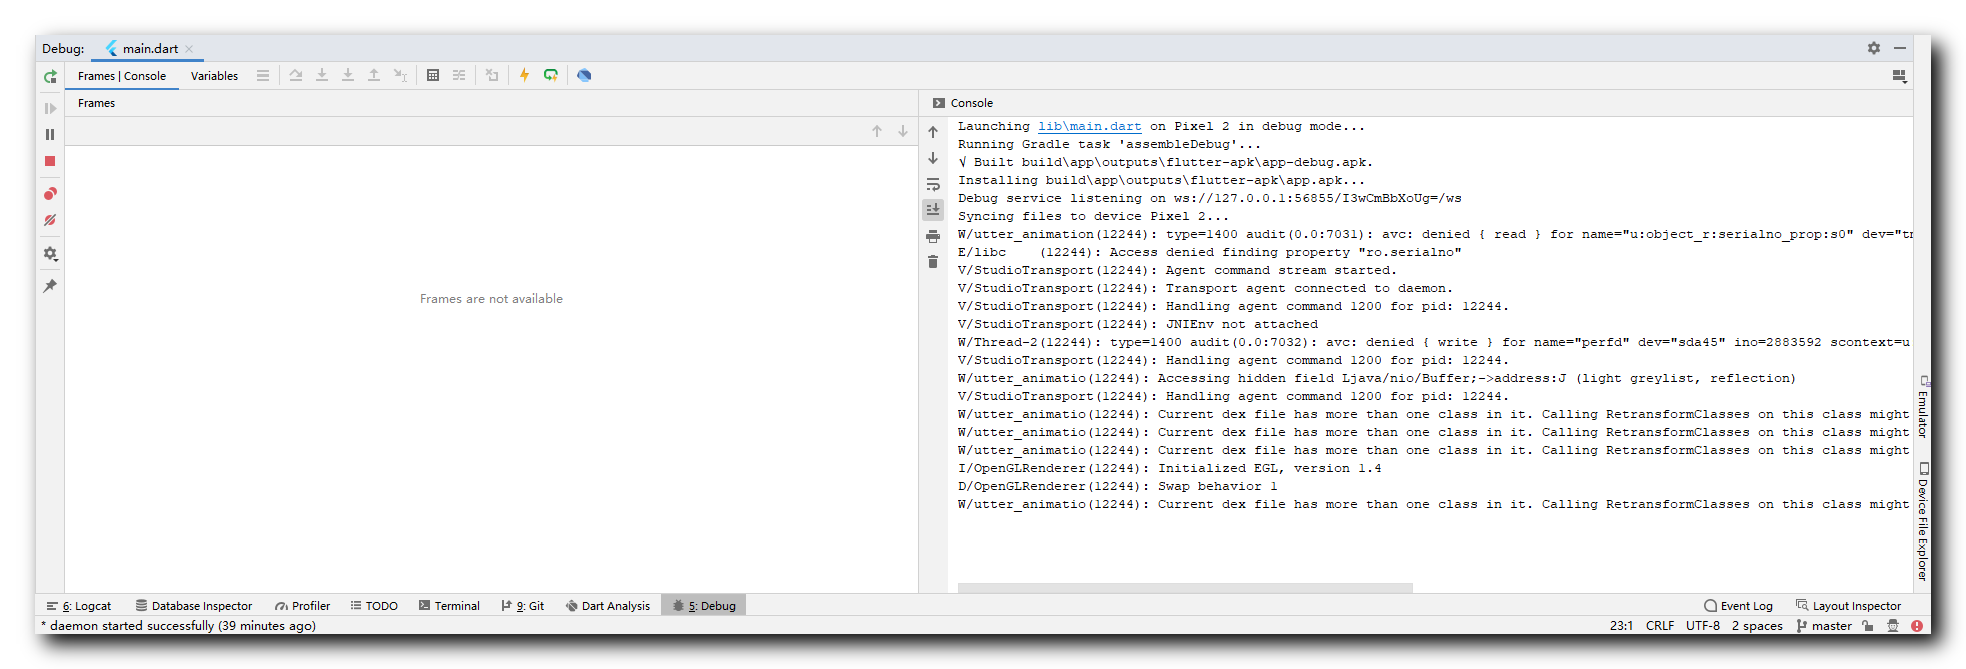
Task: Click the Frames panel header label
Action: pos(96,103)
